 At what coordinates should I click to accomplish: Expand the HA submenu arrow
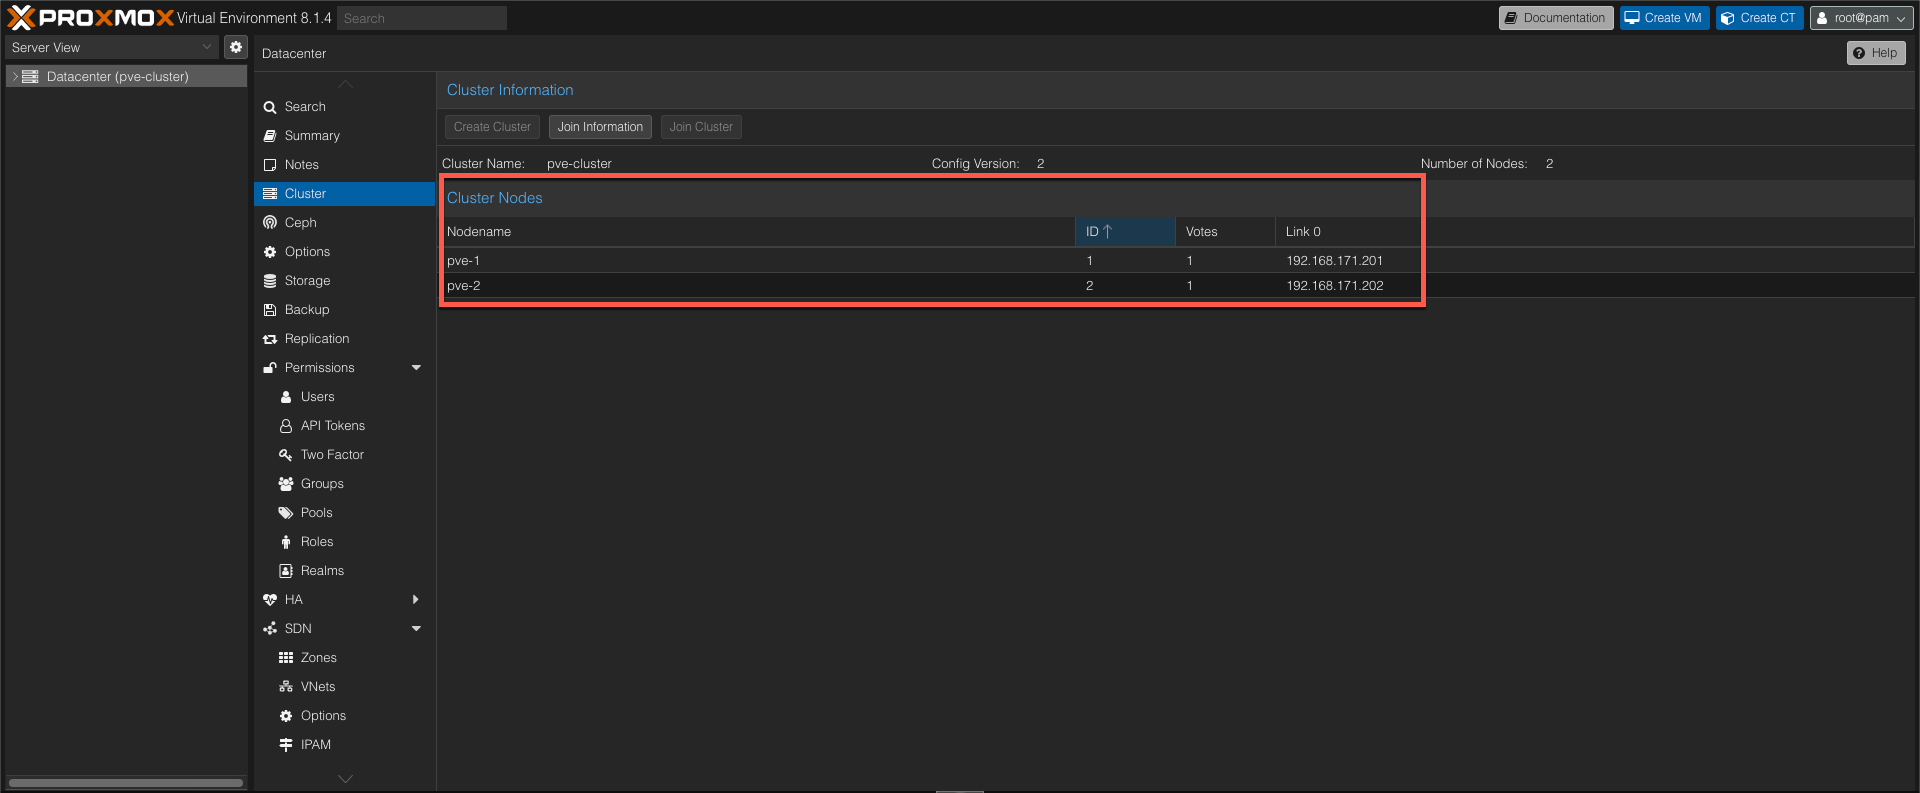point(416,600)
